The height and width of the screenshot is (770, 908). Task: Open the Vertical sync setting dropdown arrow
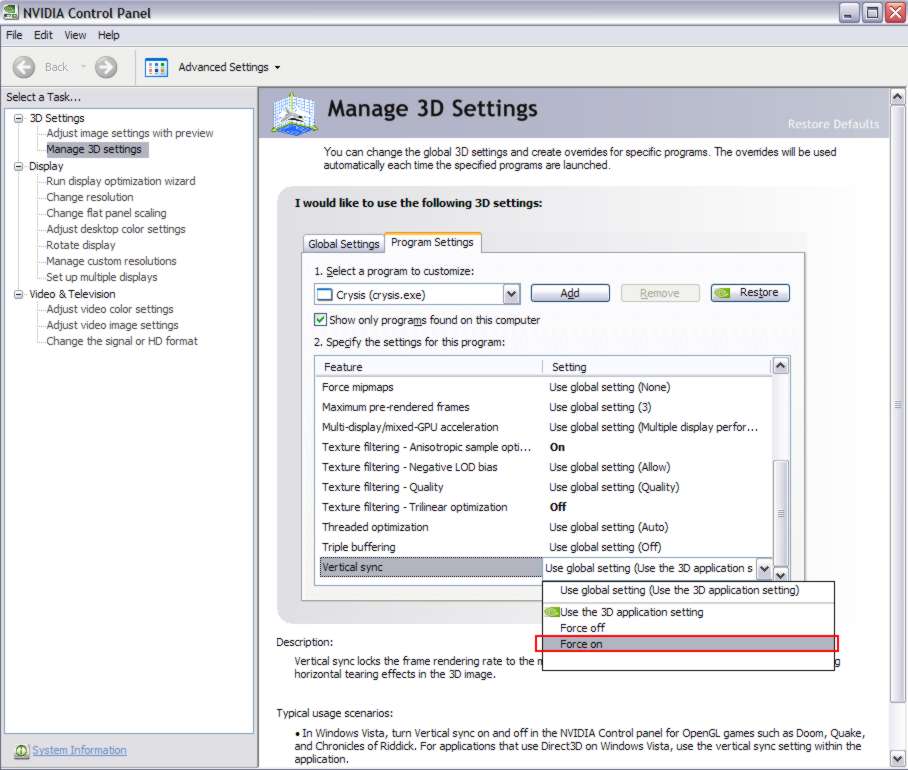[764, 569]
